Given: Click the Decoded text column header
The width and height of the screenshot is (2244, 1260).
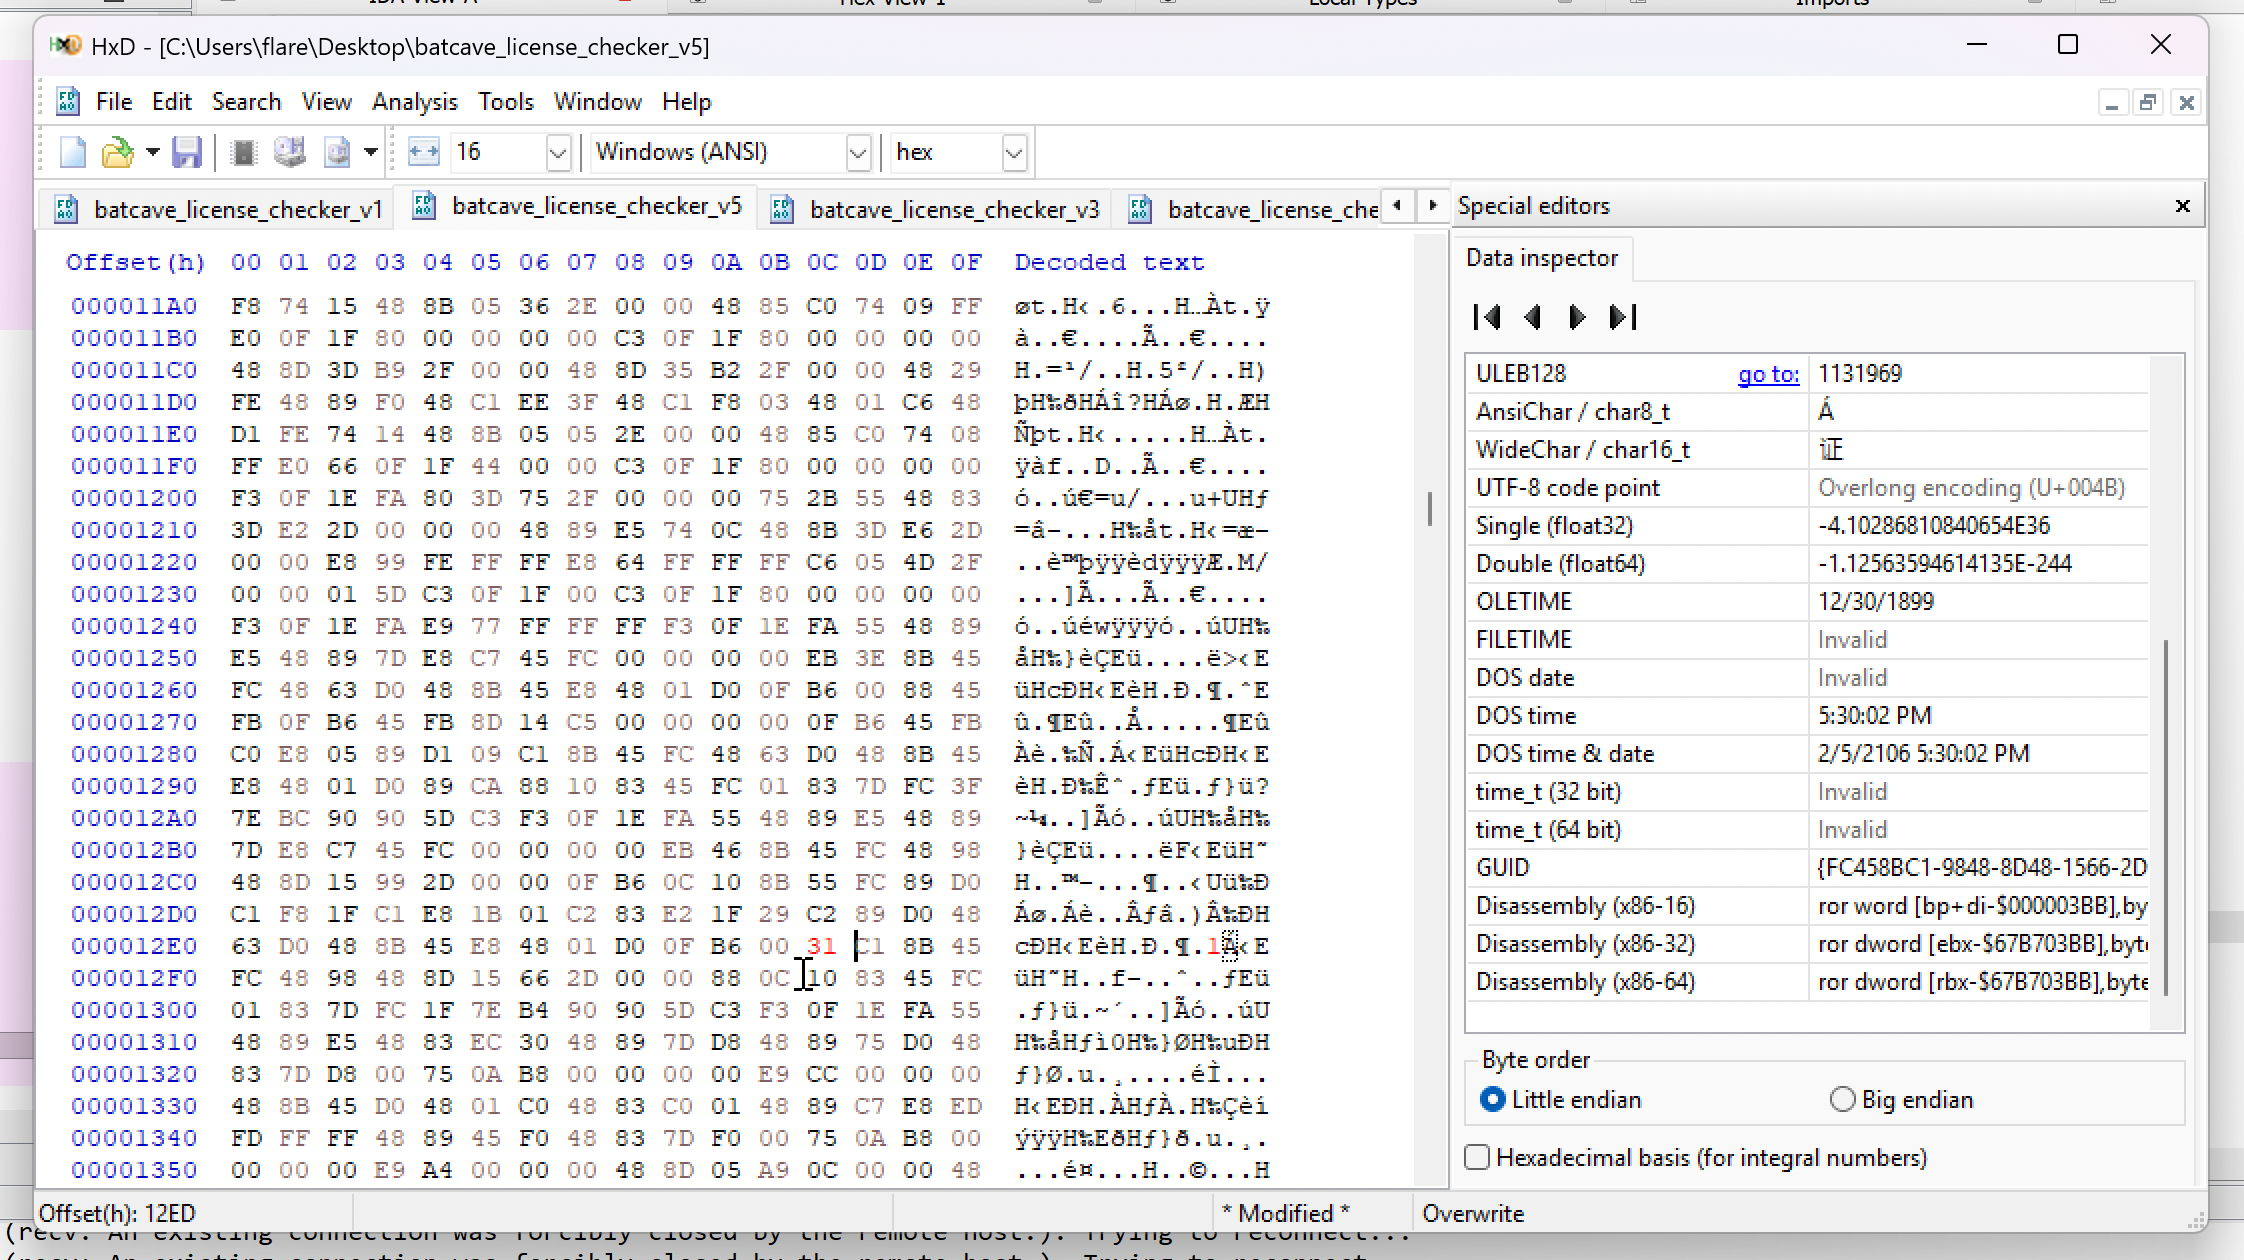Looking at the screenshot, I should click(x=1109, y=262).
